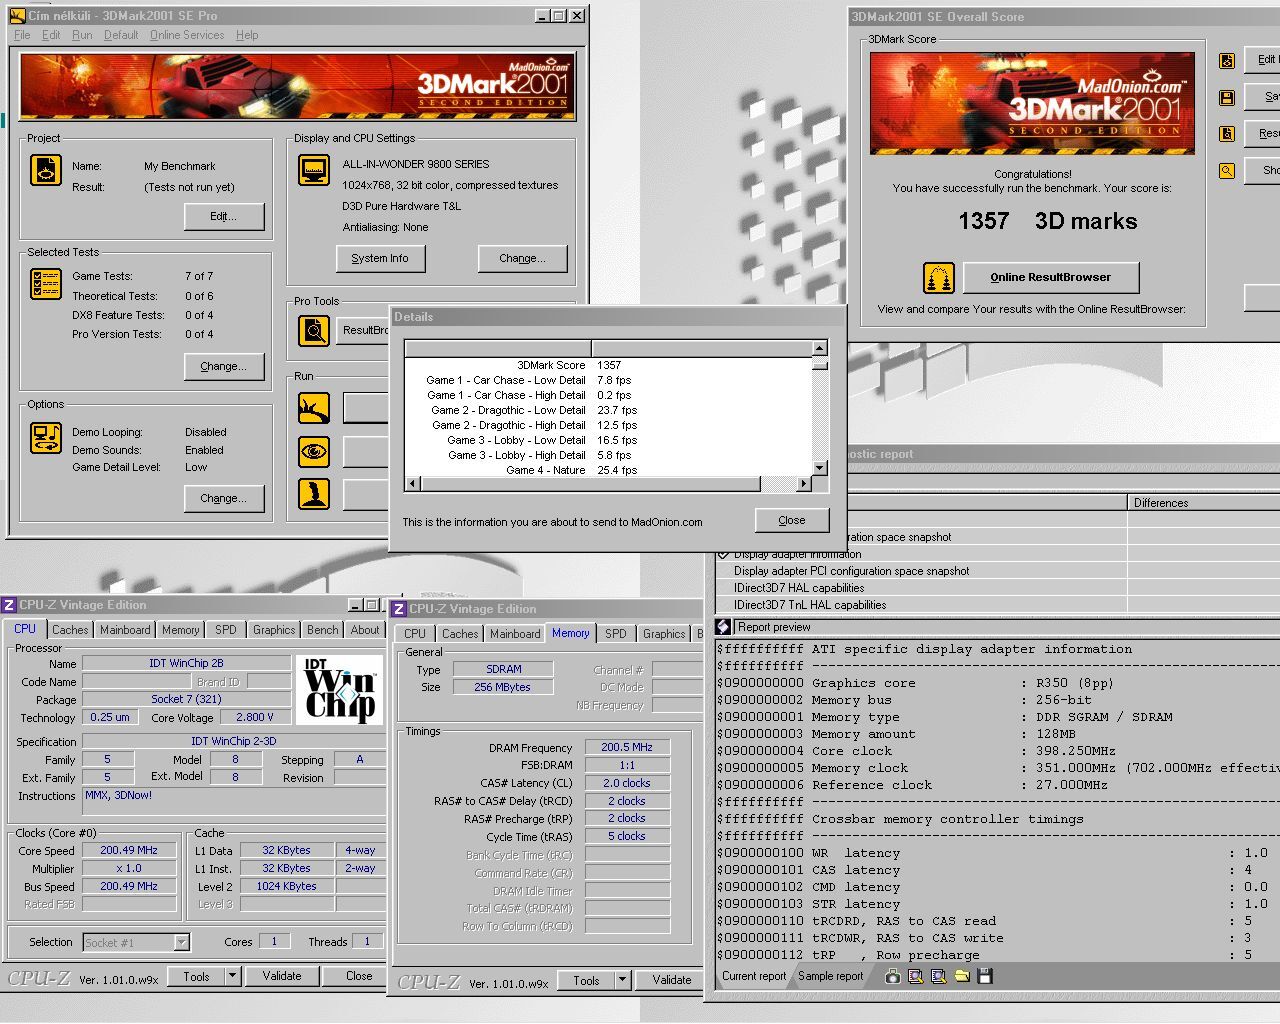Open the Help menu in 3DMark2001
Image resolution: width=1280 pixels, height=1024 pixels.
tap(247, 35)
